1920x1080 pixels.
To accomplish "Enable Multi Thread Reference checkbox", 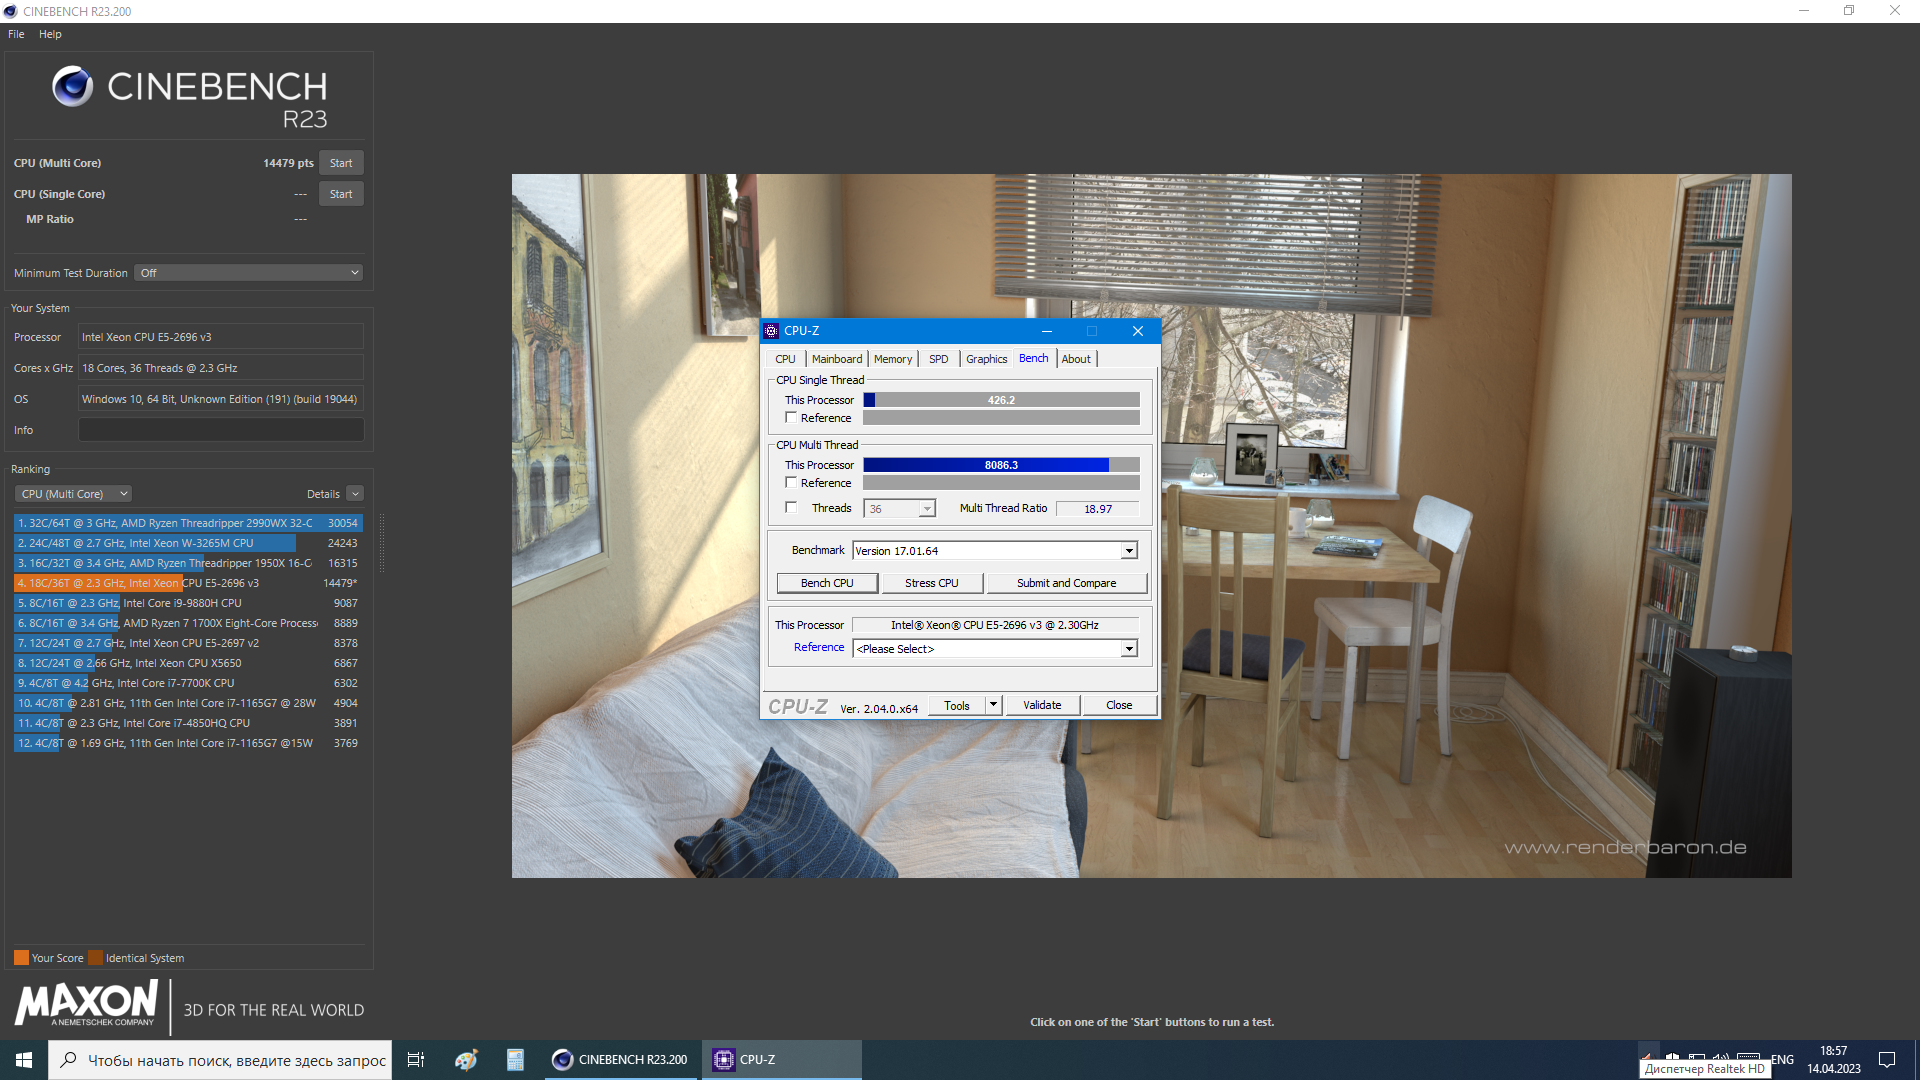I will tap(791, 483).
